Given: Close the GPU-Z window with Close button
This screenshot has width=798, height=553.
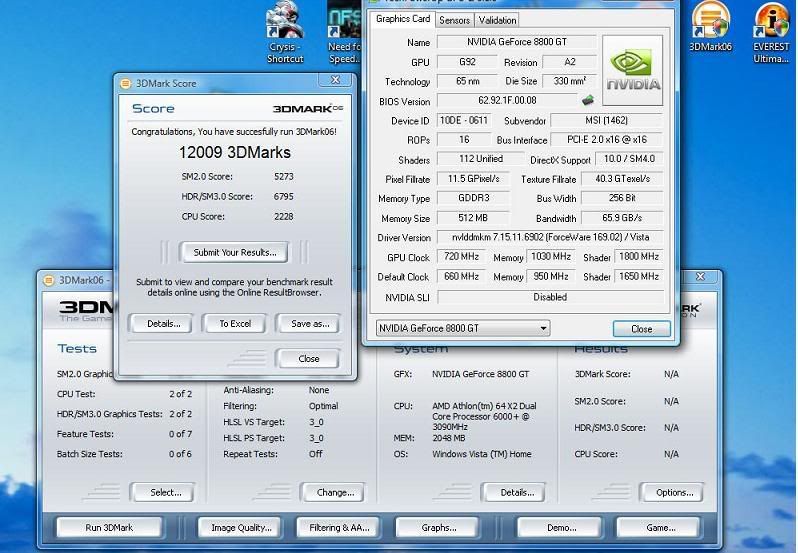Looking at the screenshot, I should tap(641, 329).
